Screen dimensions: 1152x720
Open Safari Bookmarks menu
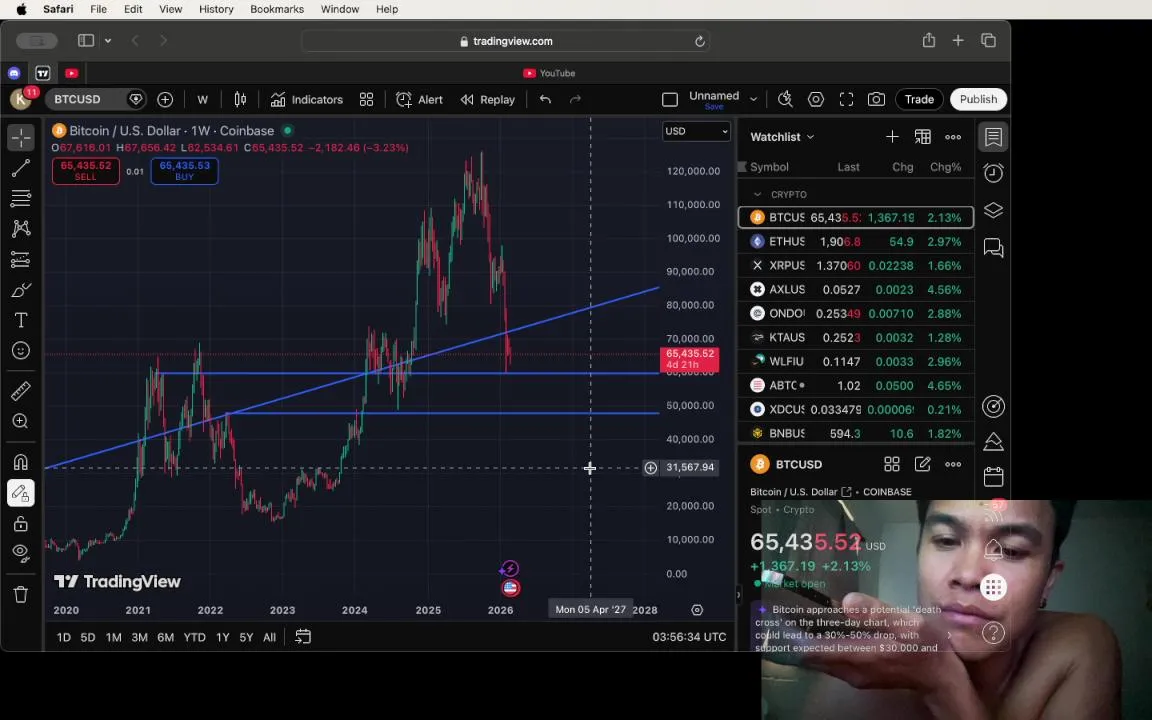click(277, 9)
